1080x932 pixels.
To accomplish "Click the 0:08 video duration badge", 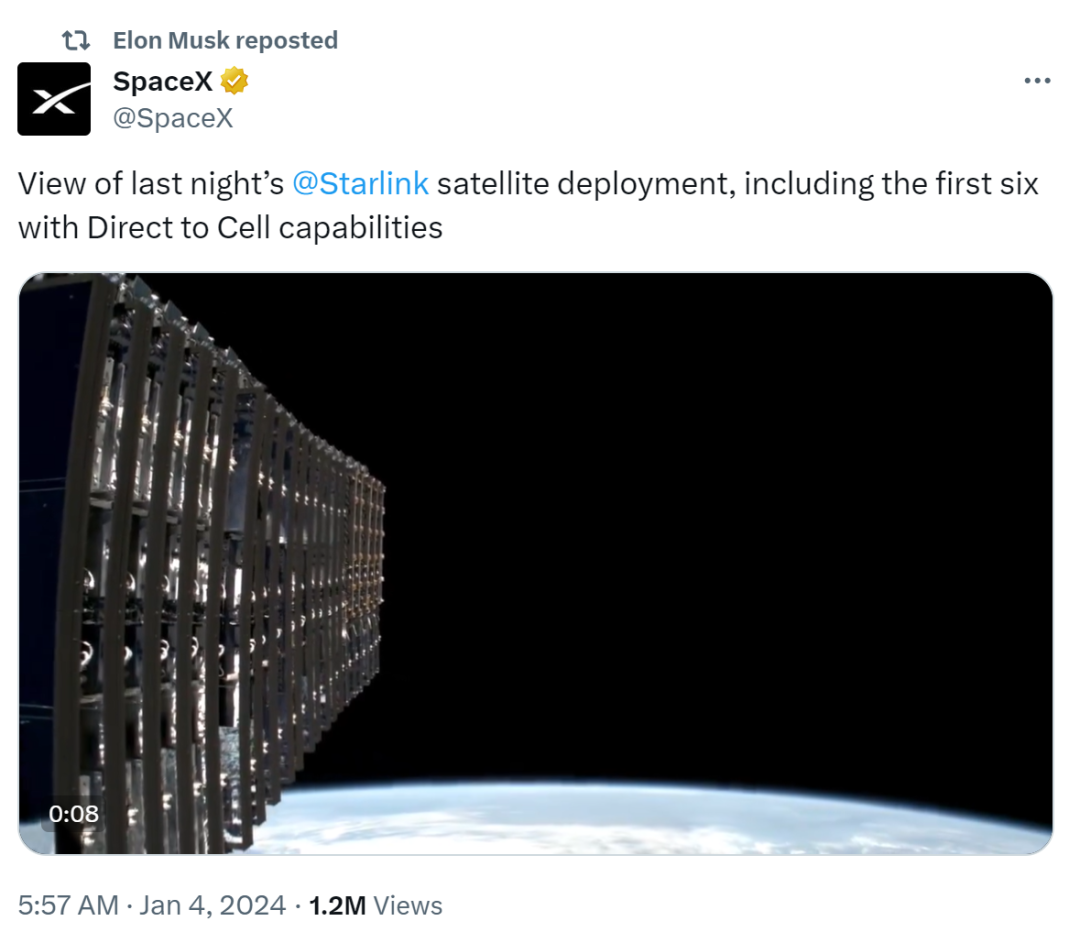I will tap(74, 814).
